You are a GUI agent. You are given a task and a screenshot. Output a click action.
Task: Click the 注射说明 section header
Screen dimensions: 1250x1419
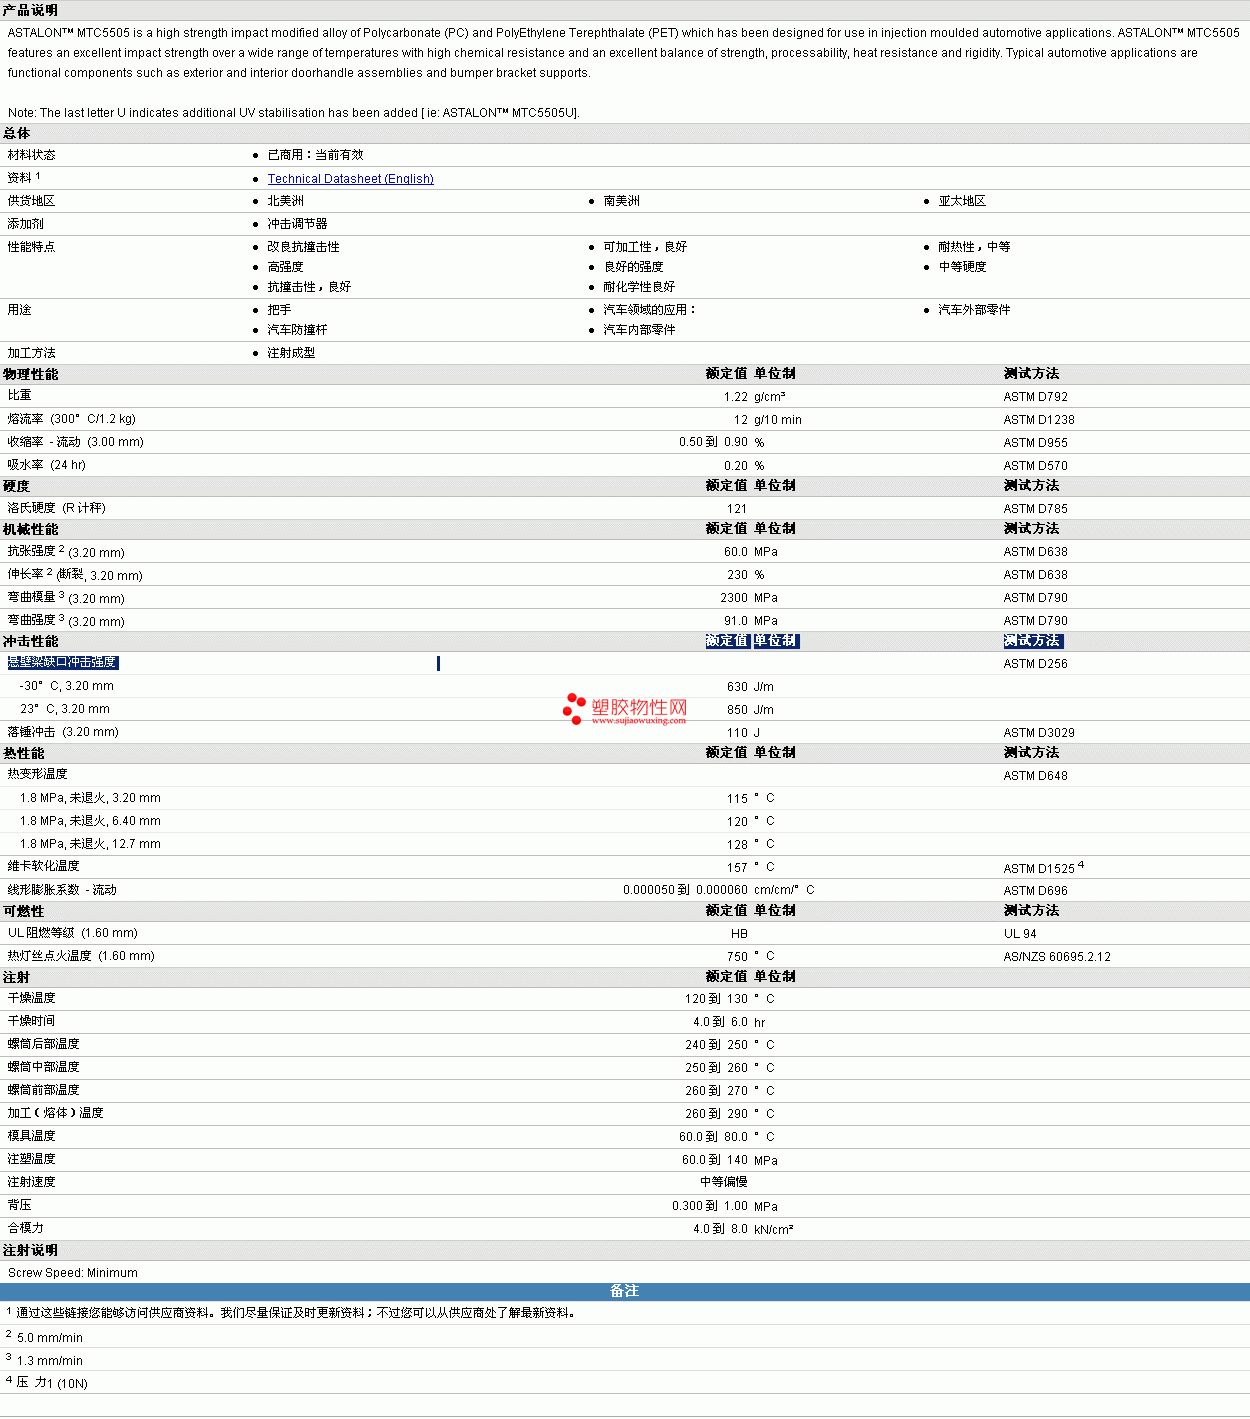click(x=31, y=1250)
